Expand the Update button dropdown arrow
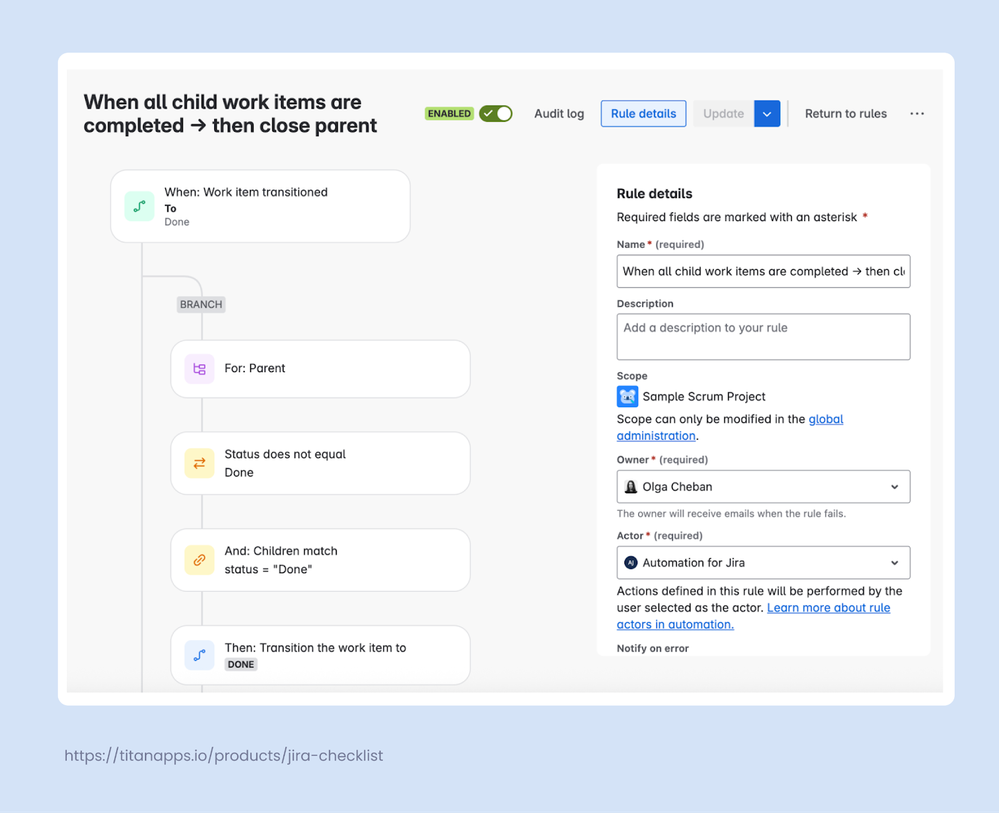 pyautogui.click(x=767, y=113)
